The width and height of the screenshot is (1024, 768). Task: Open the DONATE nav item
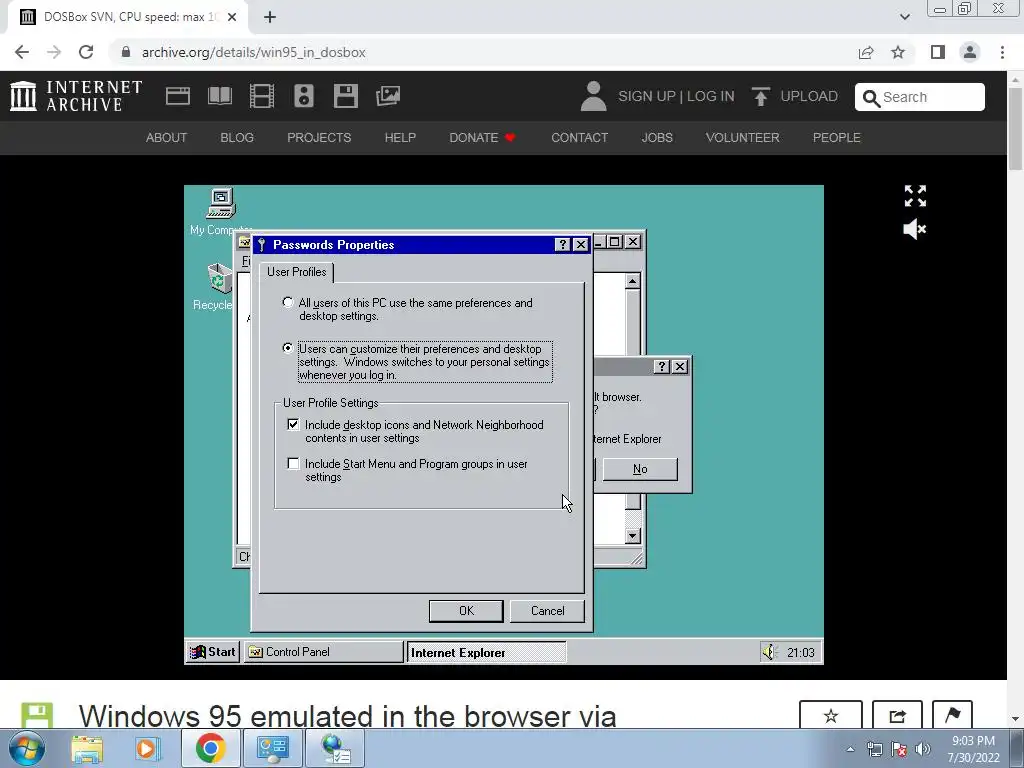(483, 138)
